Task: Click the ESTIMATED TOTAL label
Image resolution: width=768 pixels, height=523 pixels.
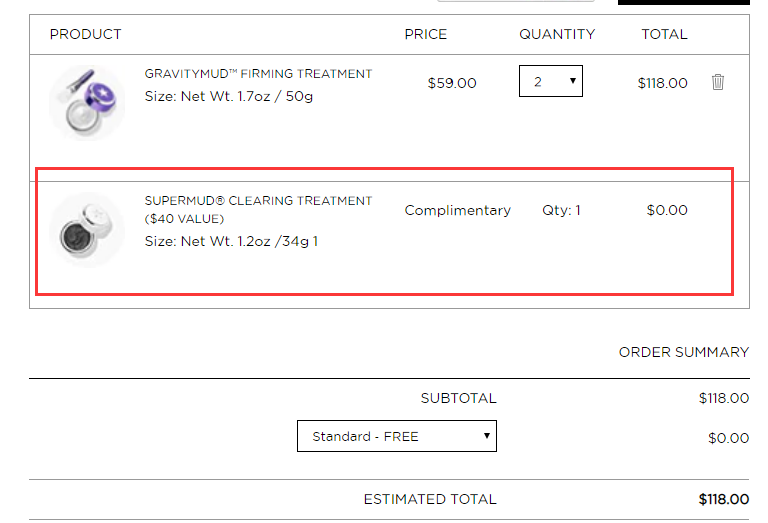Action: pyautogui.click(x=430, y=499)
